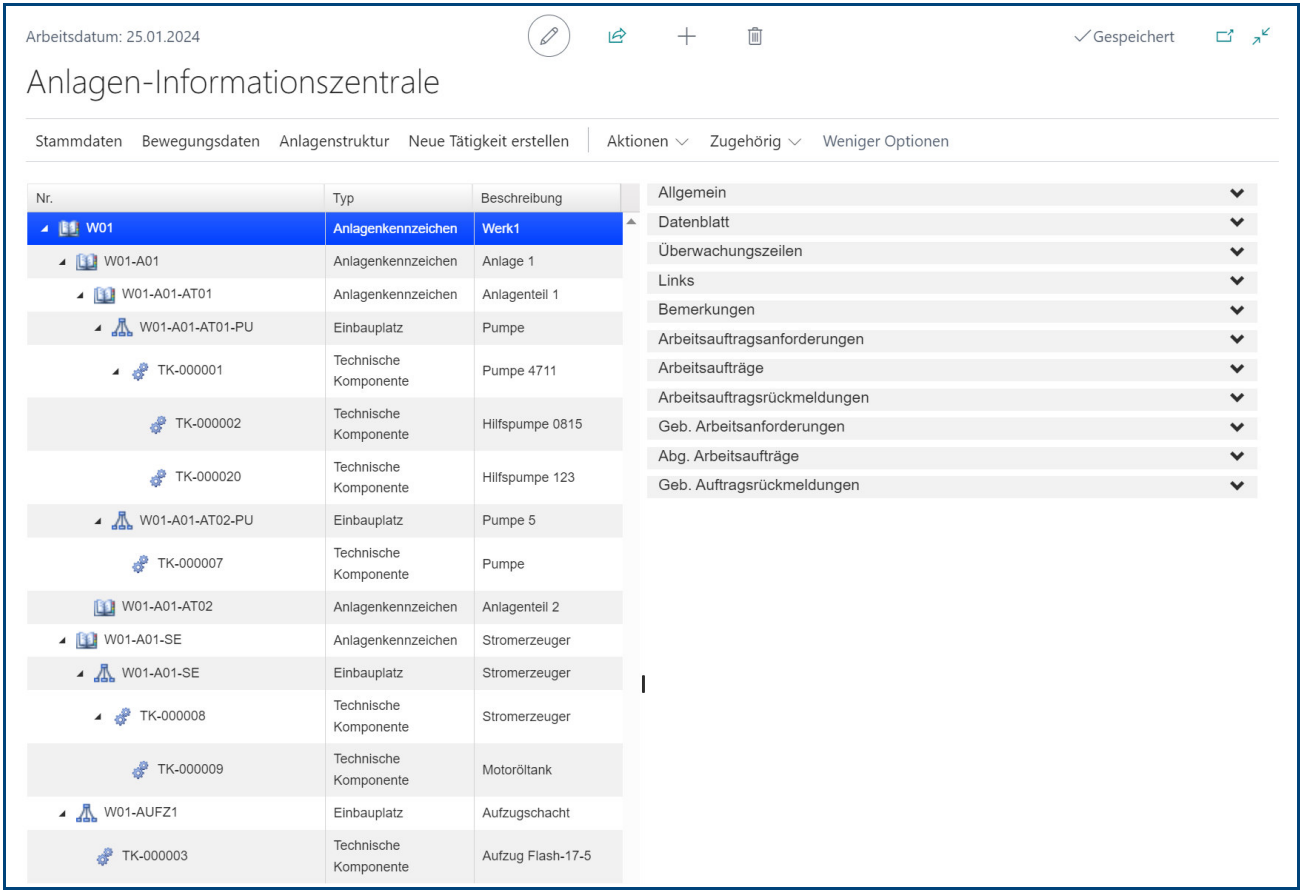Open the Zugehörig dropdown menu
The width and height of the screenshot is (1303, 893).
point(755,141)
